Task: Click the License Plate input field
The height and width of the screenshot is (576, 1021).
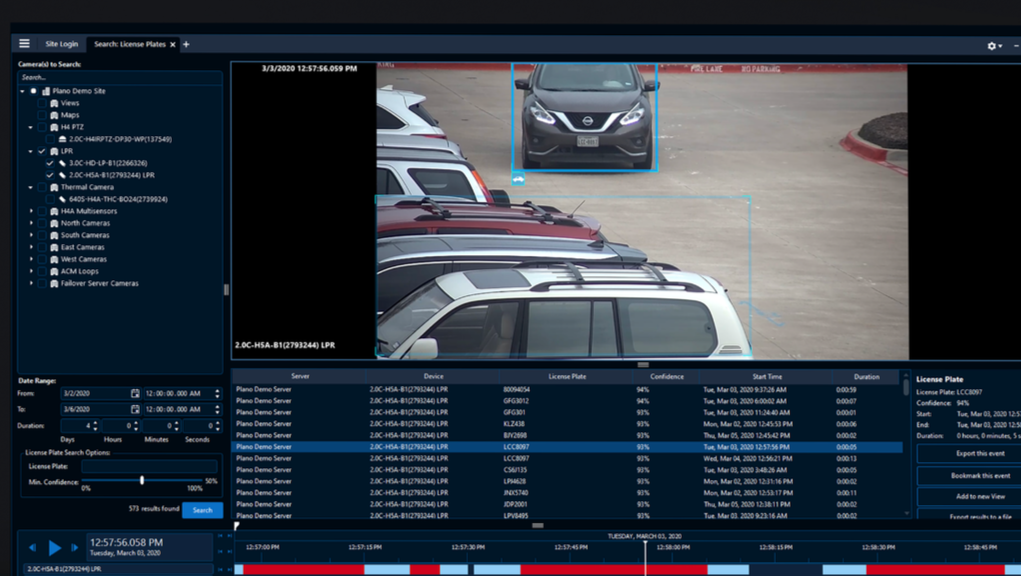Action: [x=149, y=466]
